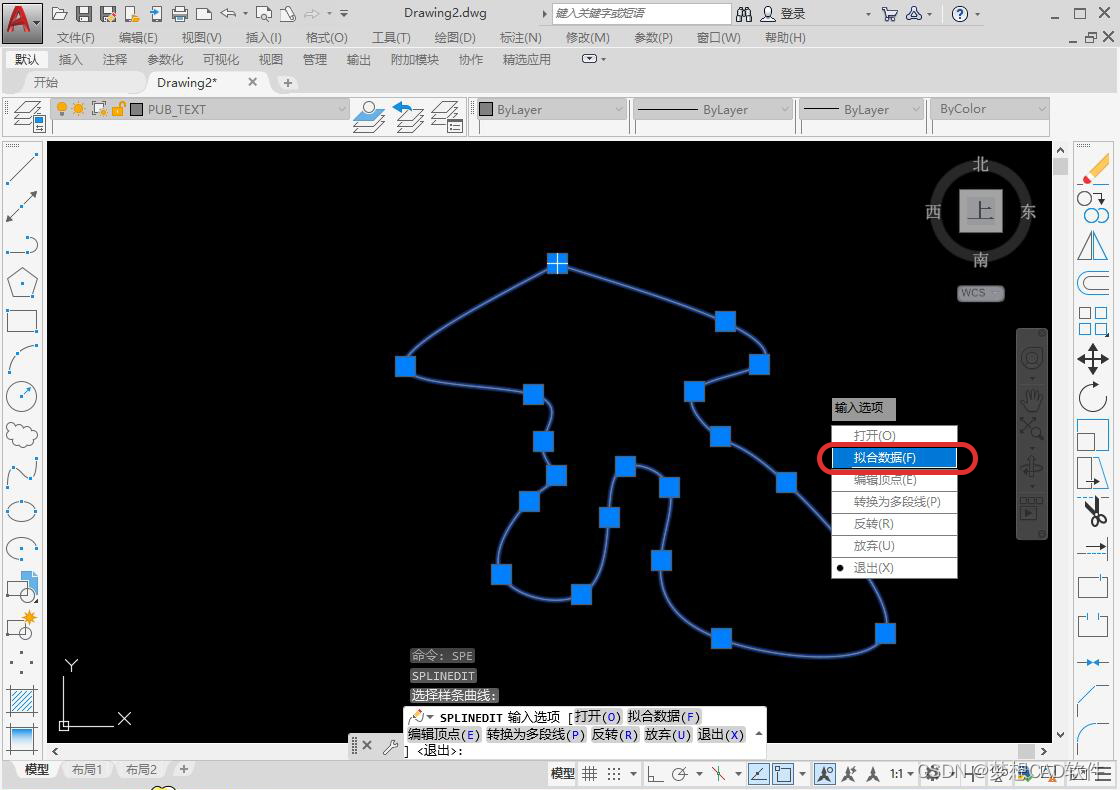Click the Plot printer icon
The height and width of the screenshot is (790, 1120).
point(180,14)
